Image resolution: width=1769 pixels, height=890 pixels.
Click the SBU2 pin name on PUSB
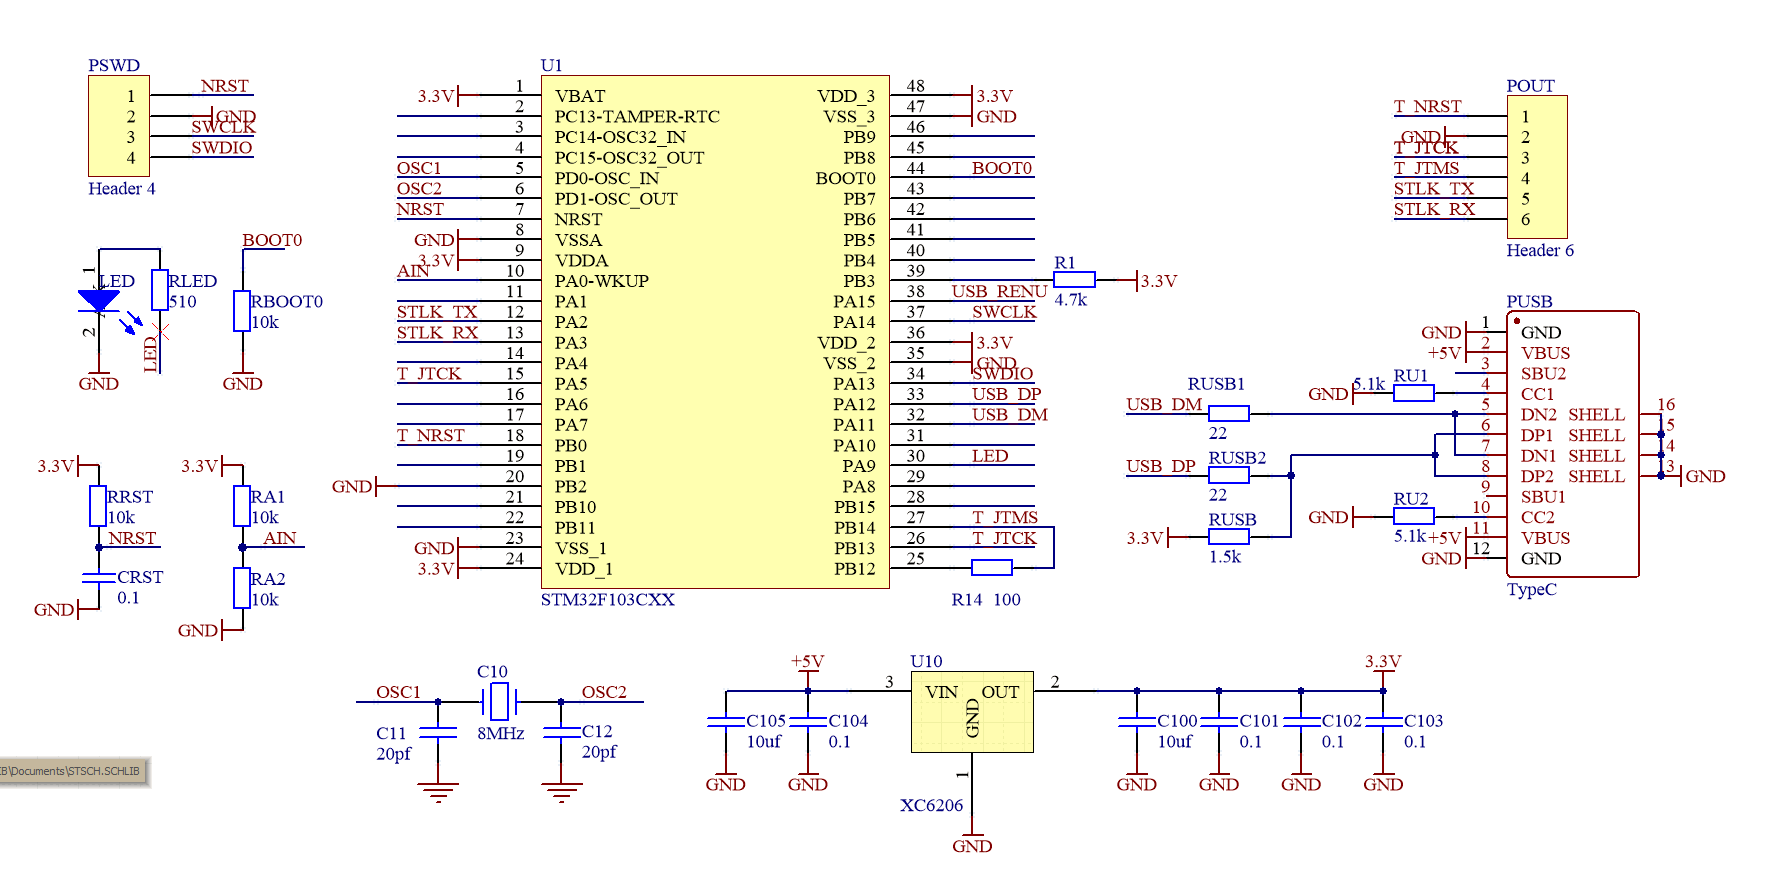pos(1544,373)
